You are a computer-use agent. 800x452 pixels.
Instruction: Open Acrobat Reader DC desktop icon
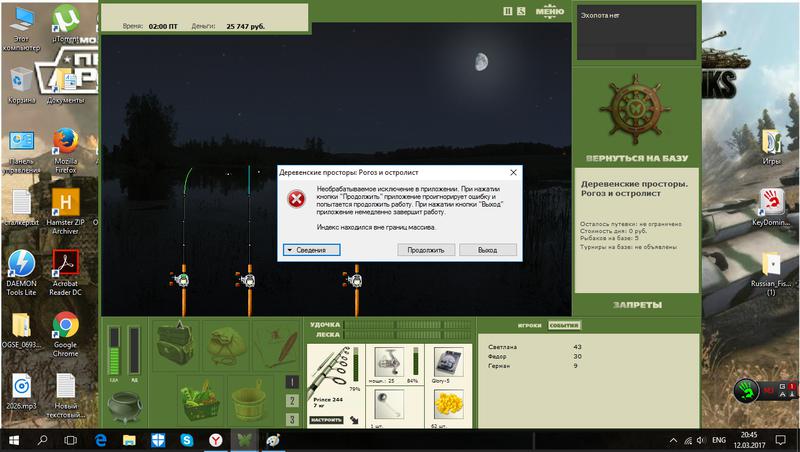(65, 273)
